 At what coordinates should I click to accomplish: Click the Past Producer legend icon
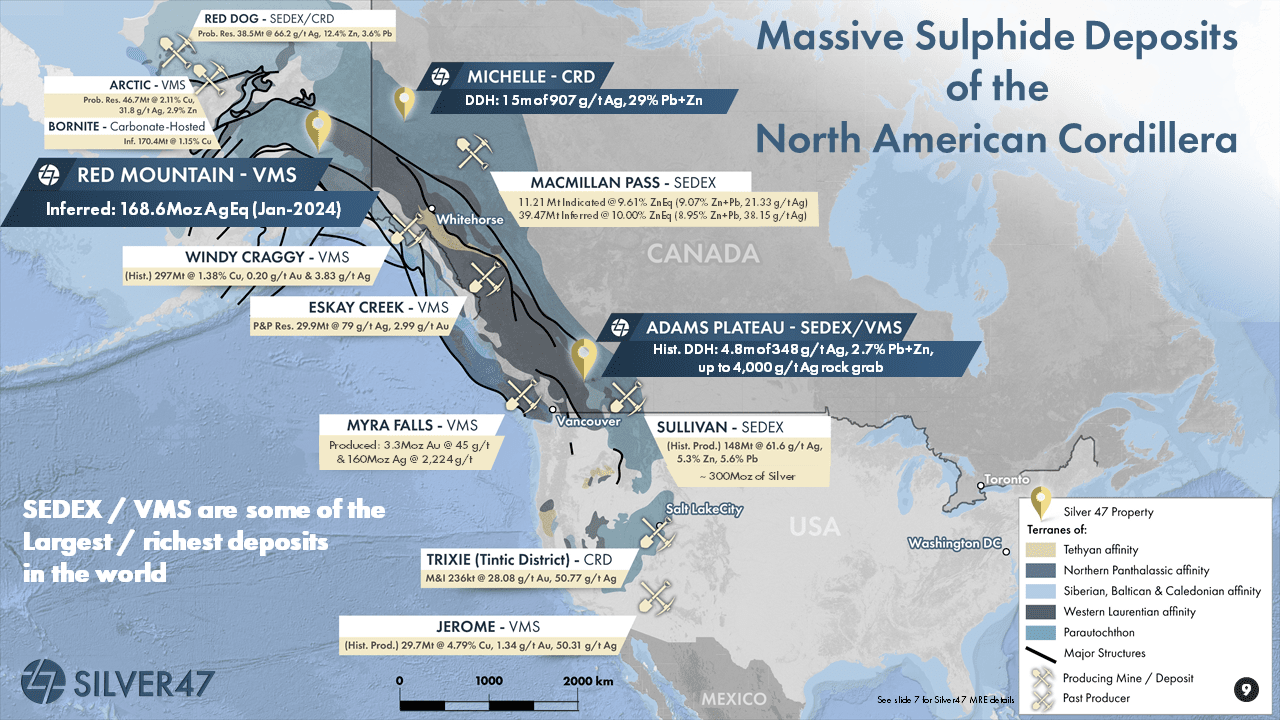(x=1042, y=699)
